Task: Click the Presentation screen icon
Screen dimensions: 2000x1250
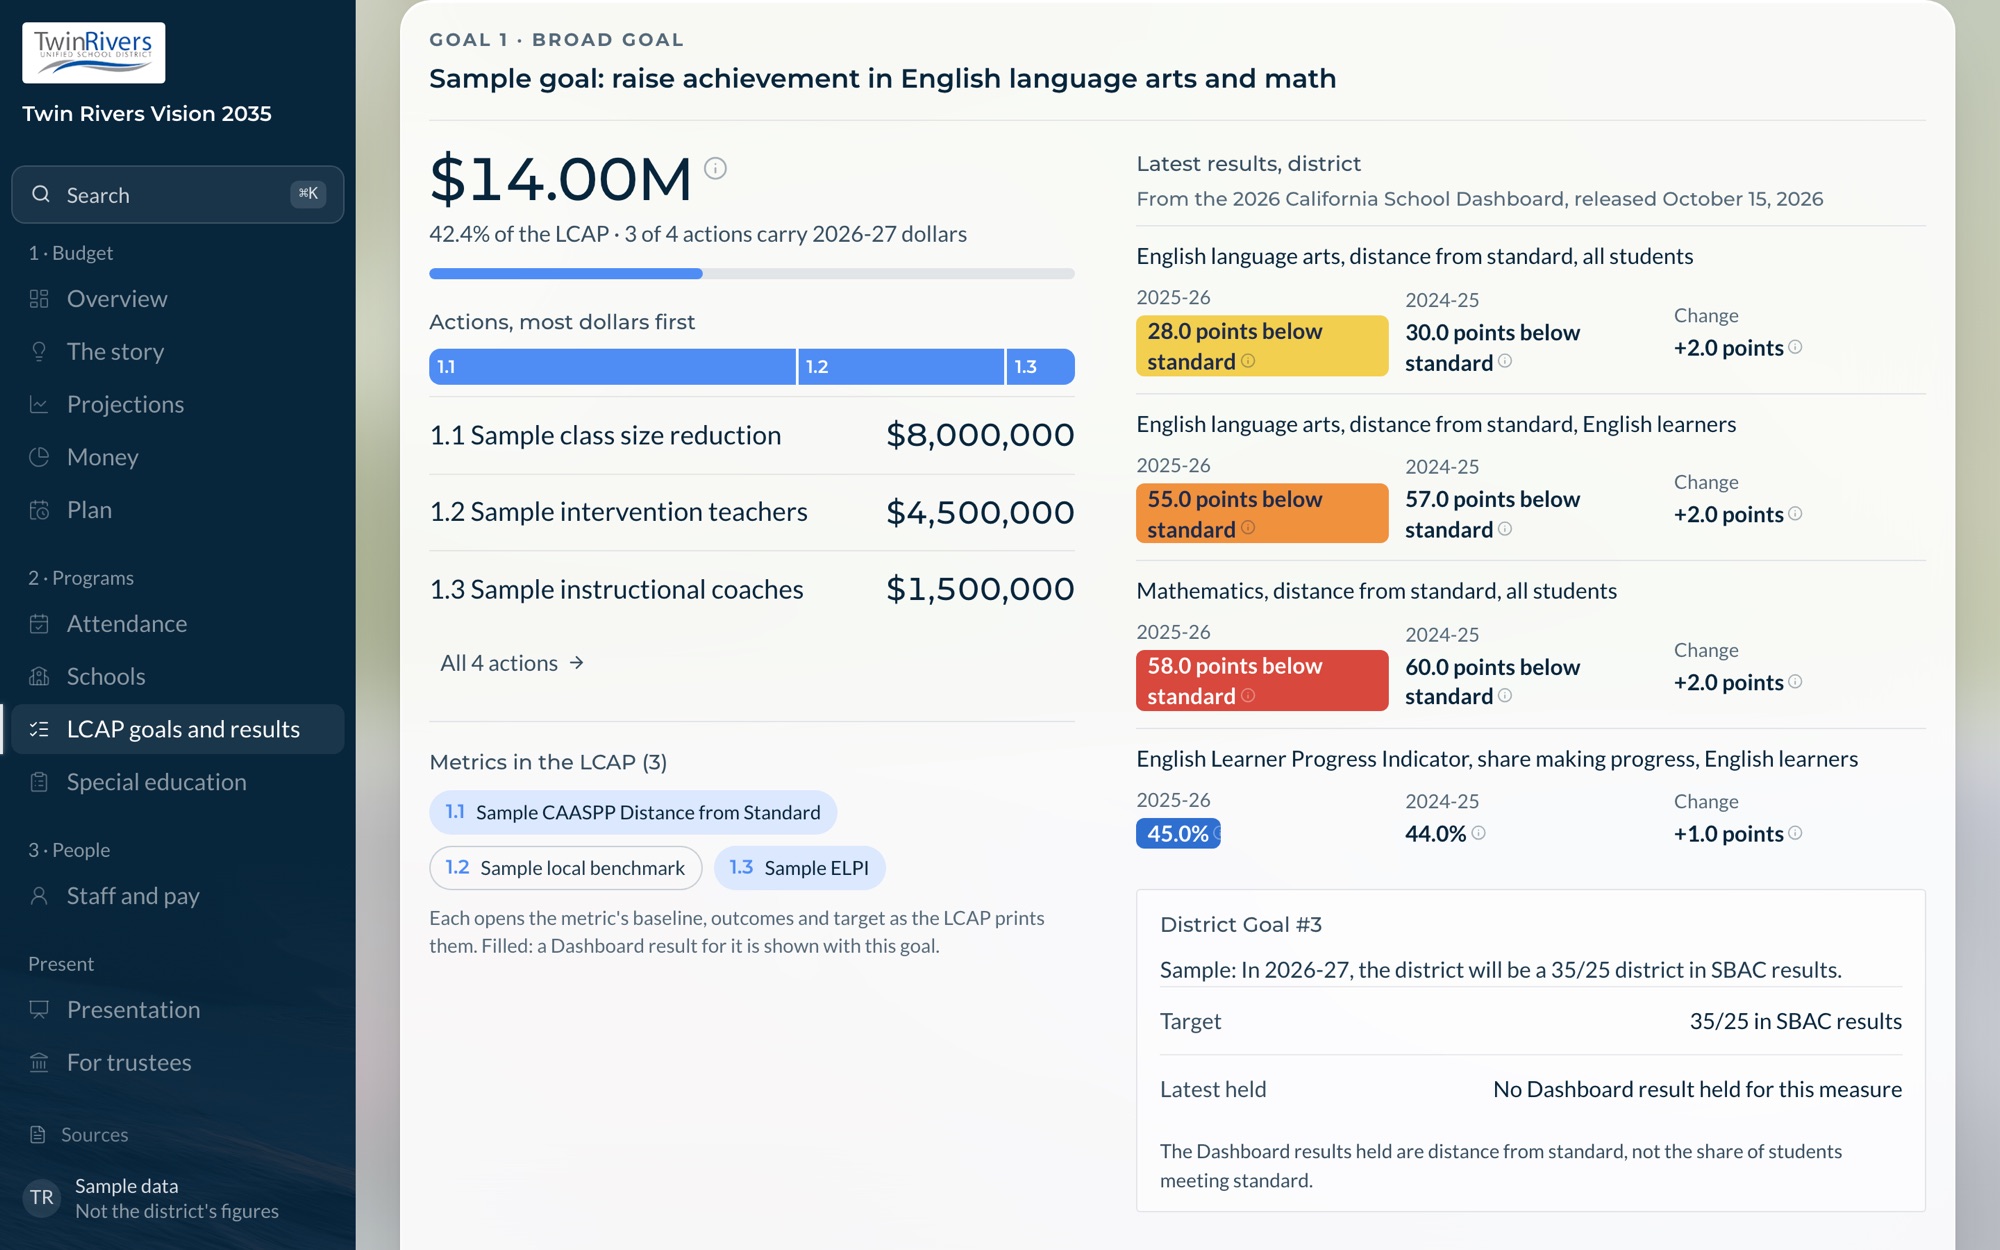Action: (39, 1010)
